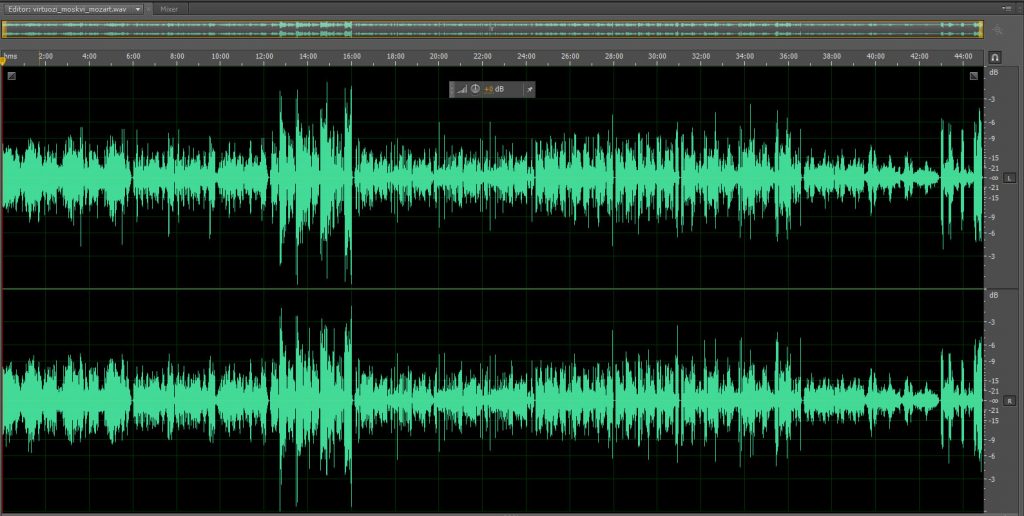Screen dimensions: 1024x516
Task: Click the amplitude knob in the floating HUD
Action: click(475, 89)
